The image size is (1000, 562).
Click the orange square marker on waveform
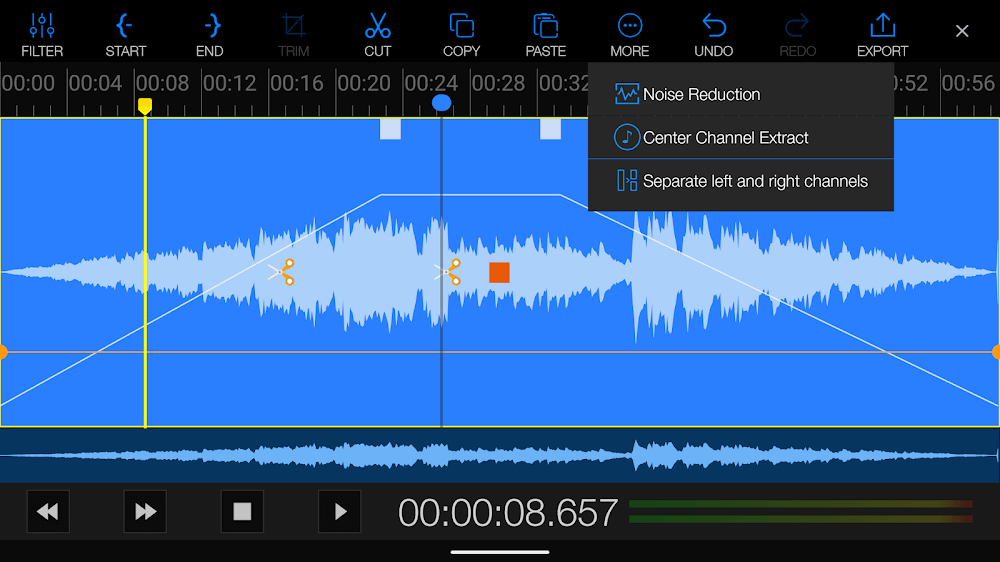click(x=499, y=272)
